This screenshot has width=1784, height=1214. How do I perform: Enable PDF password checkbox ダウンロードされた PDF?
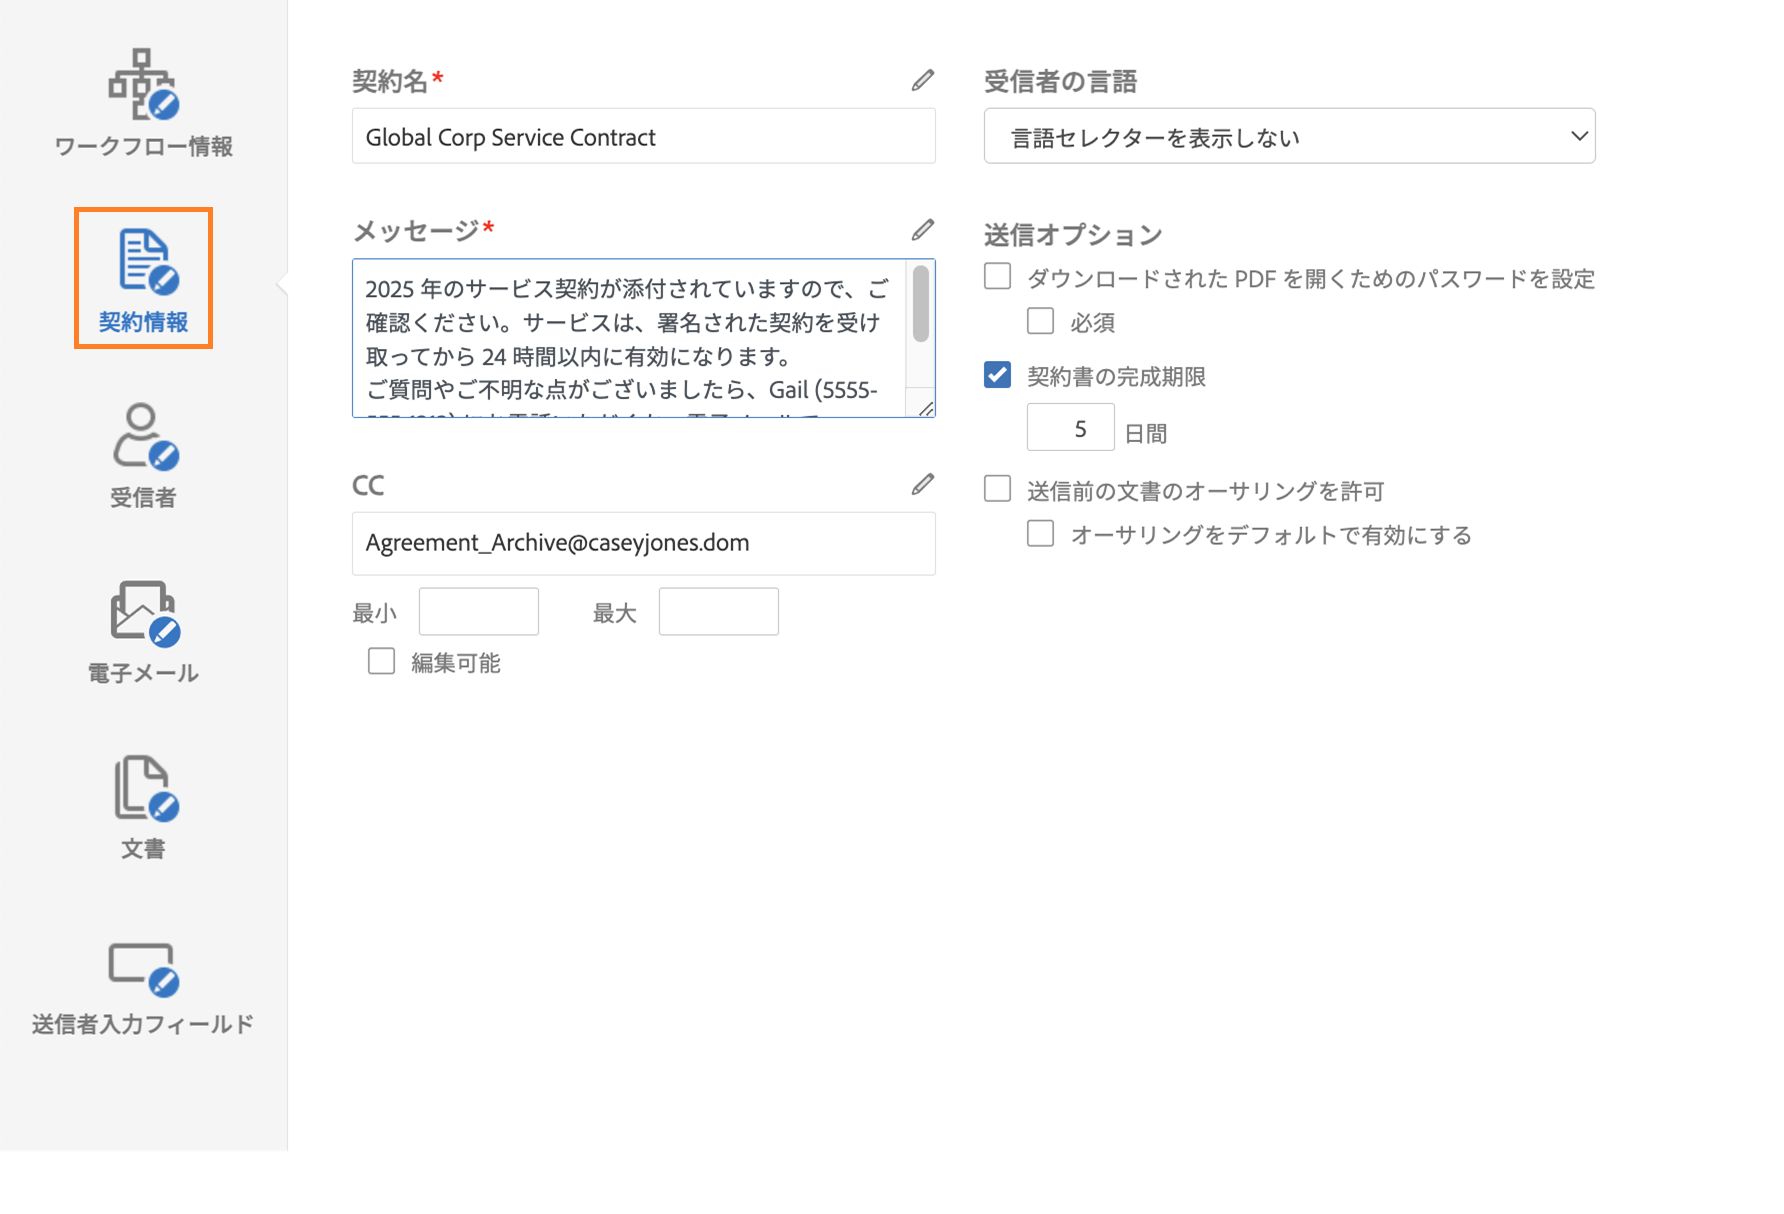[x=997, y=276]
